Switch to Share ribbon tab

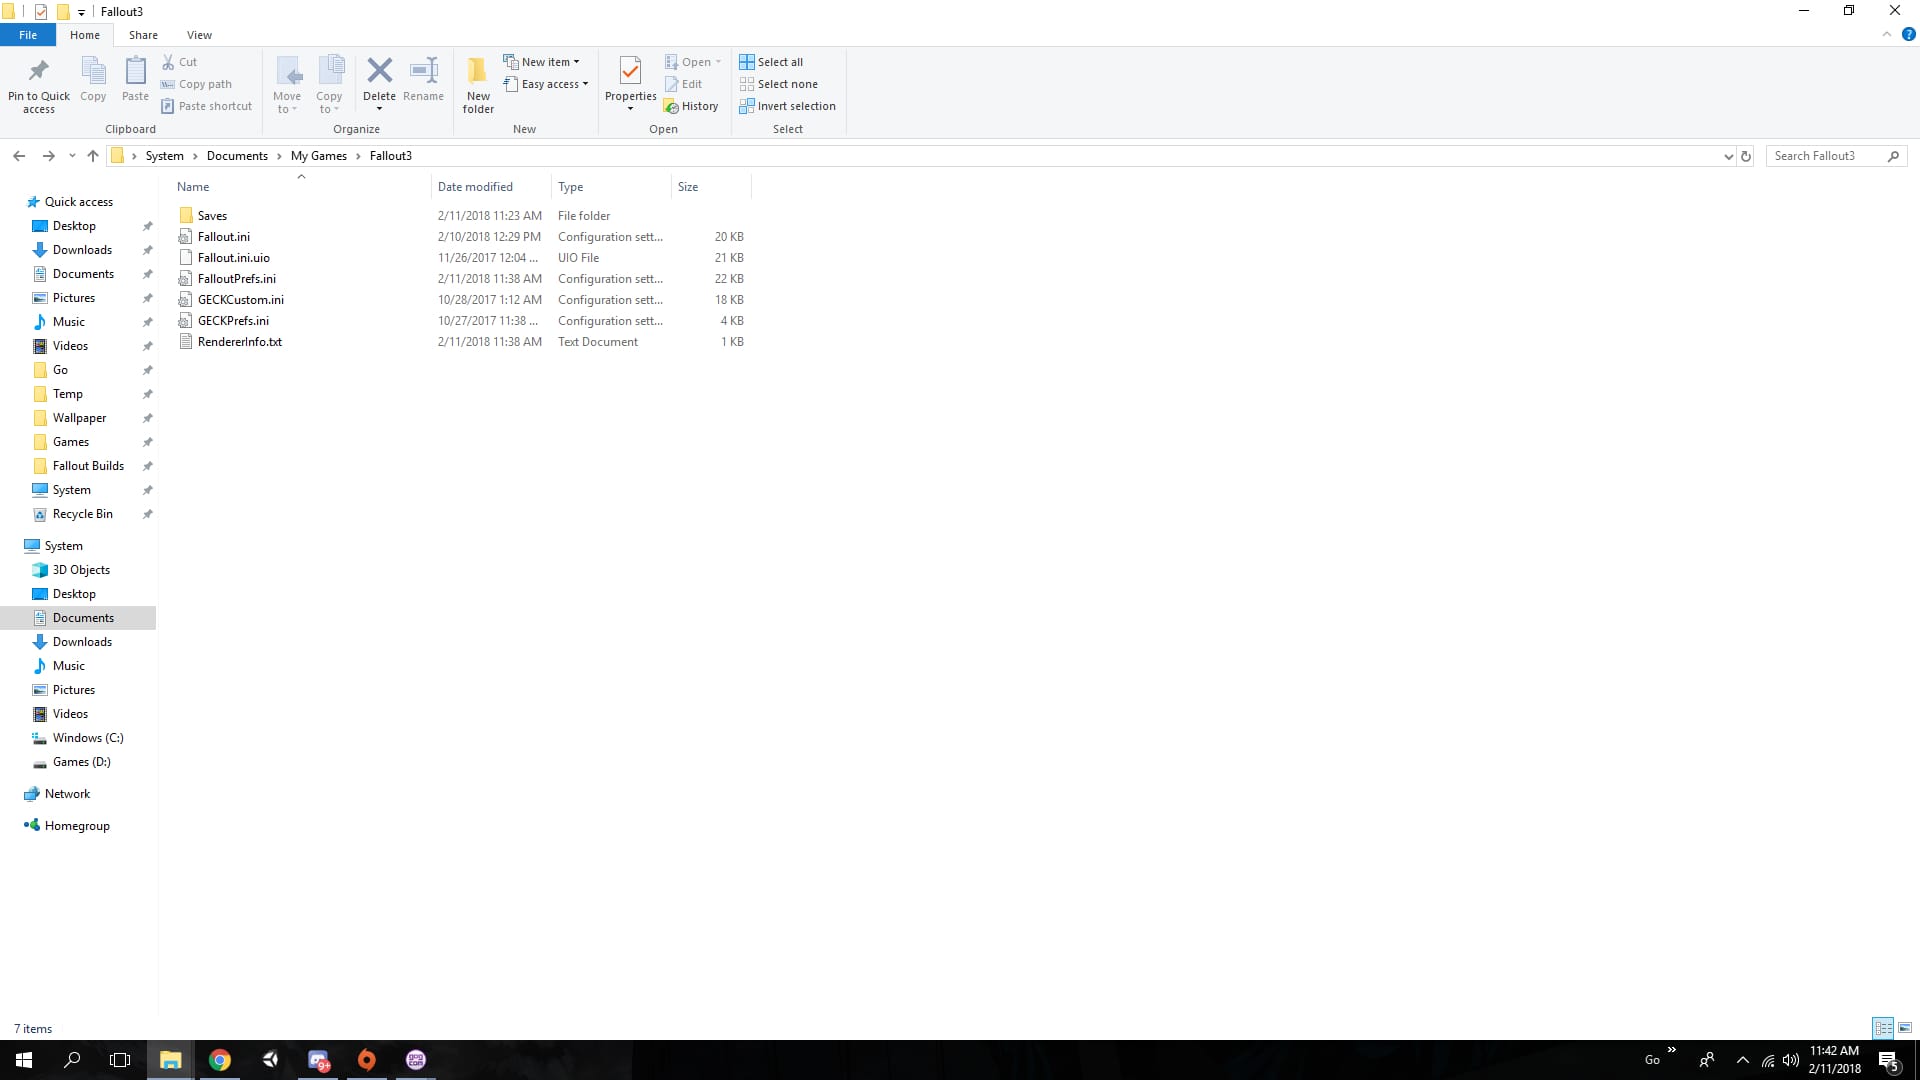pyautogui.click(x=143, y=35)
